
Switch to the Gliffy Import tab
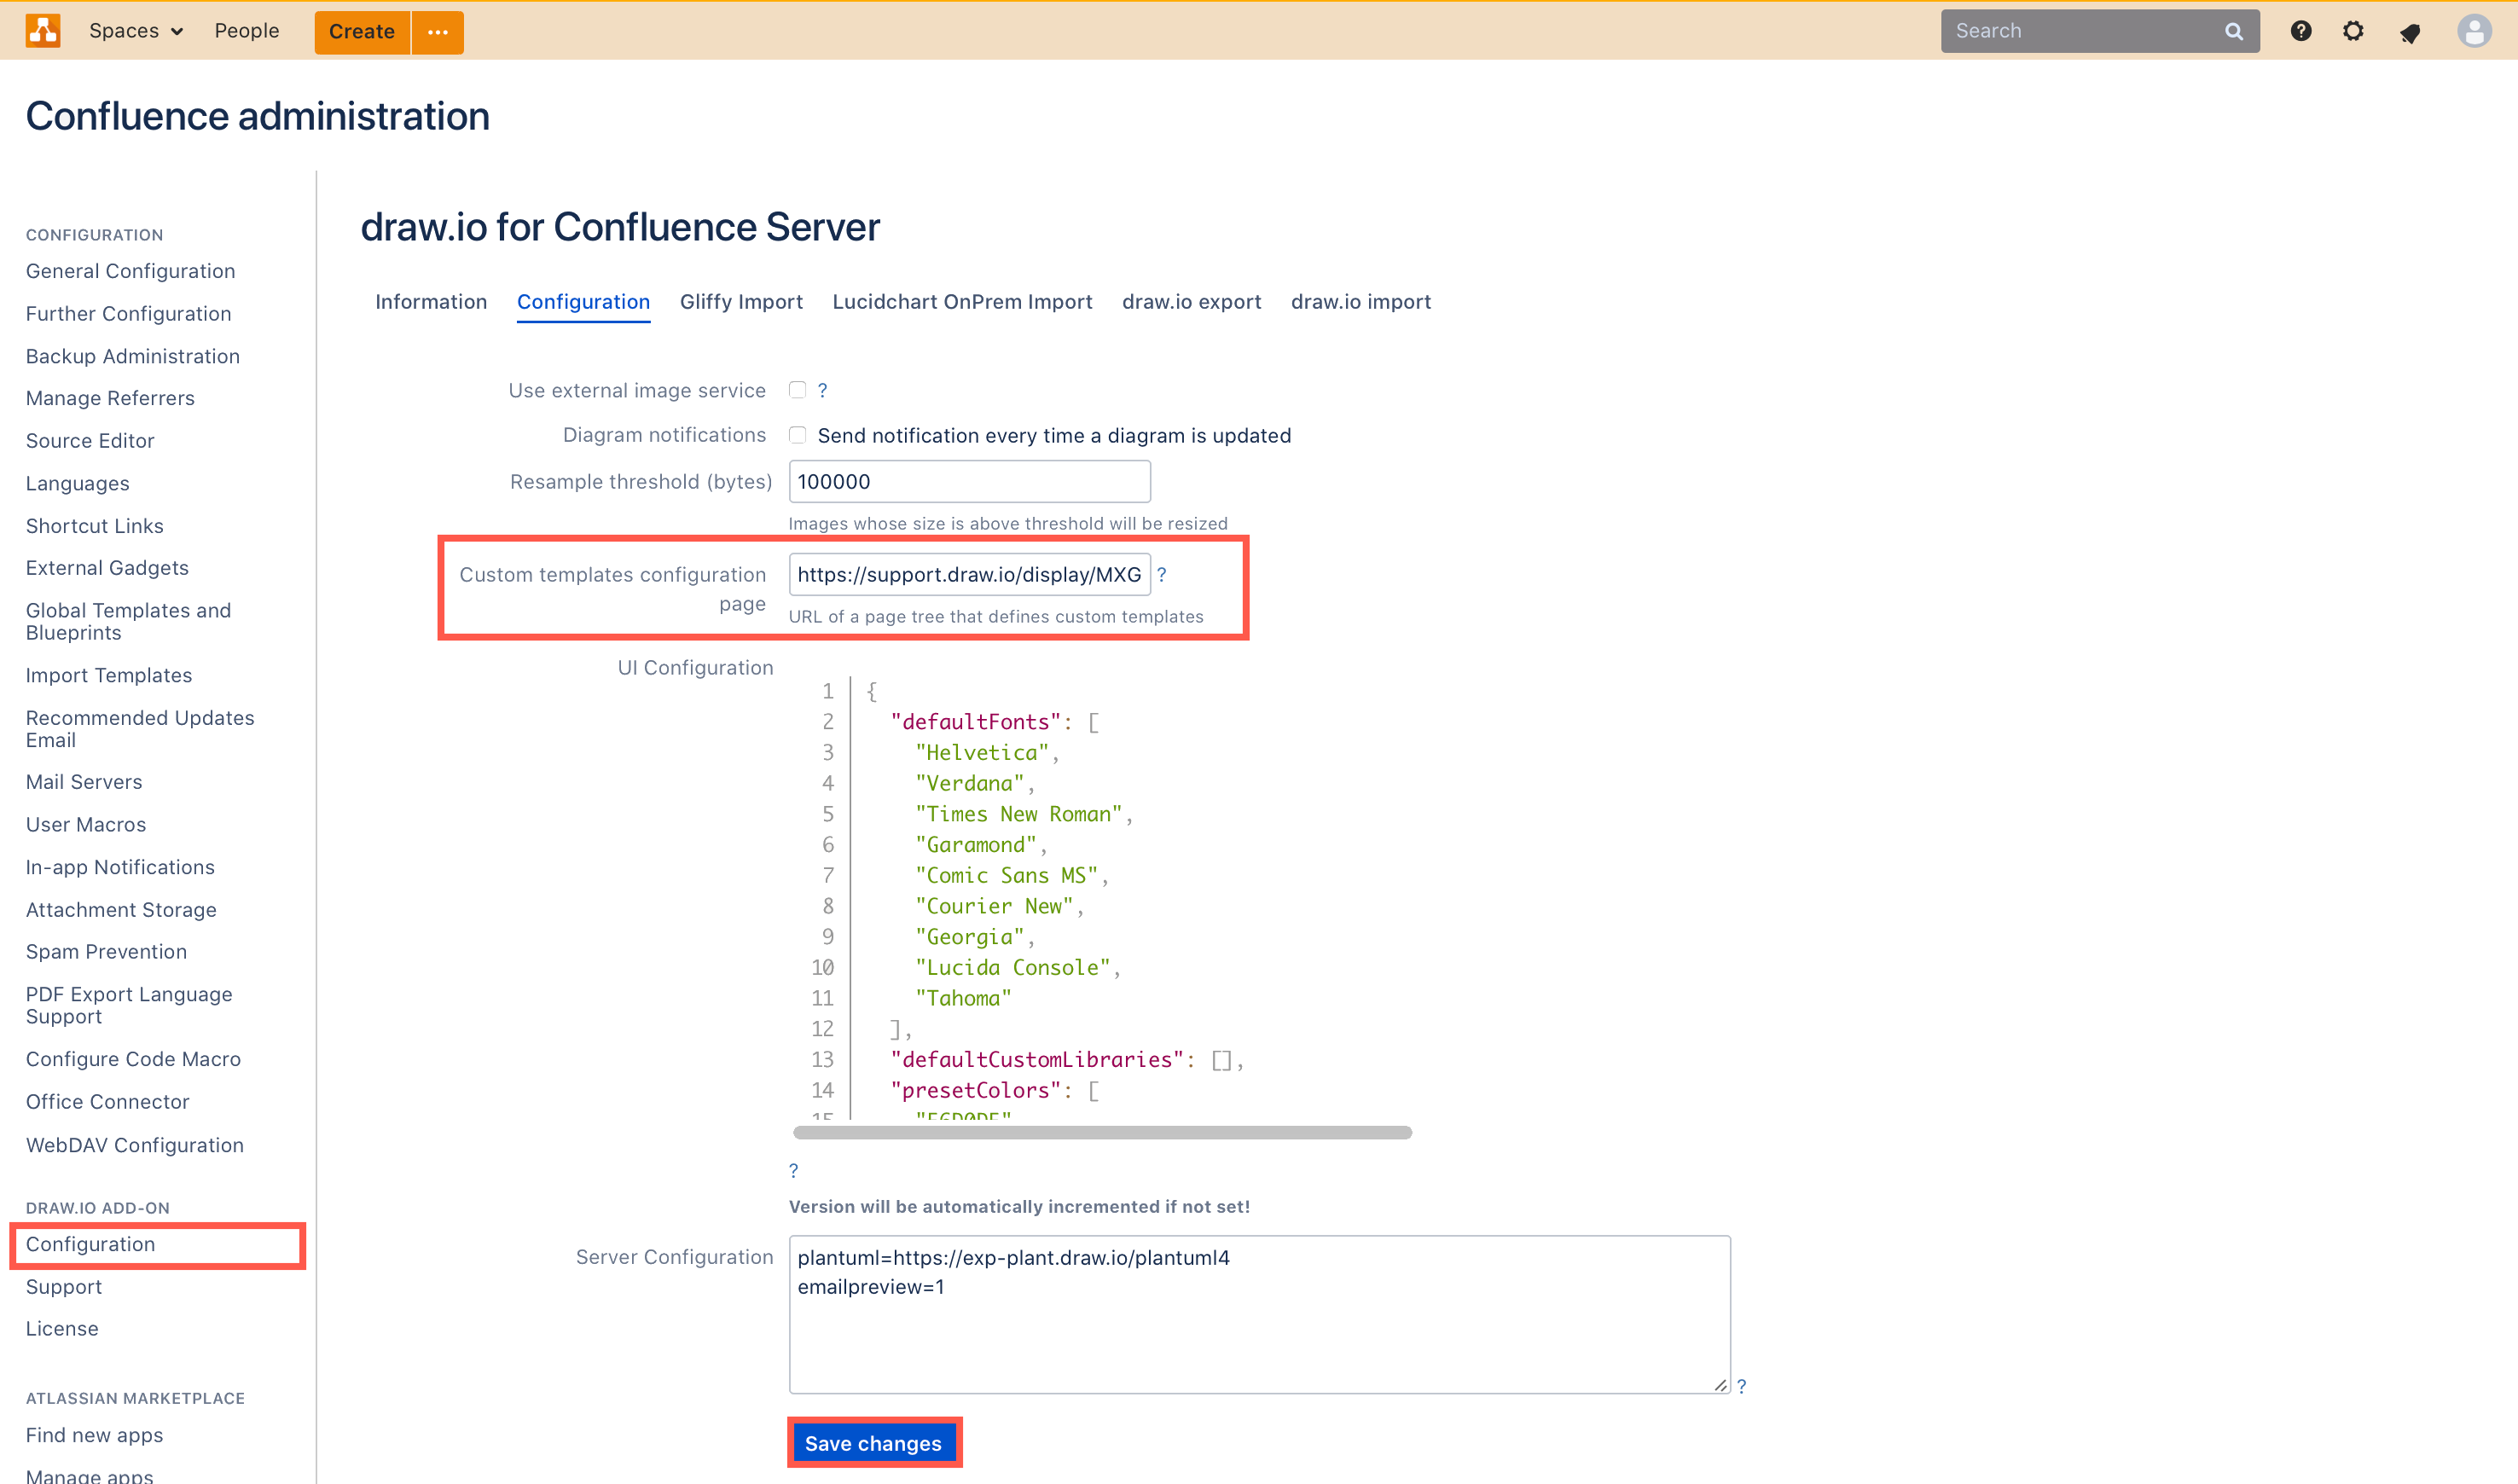point(741,302)
